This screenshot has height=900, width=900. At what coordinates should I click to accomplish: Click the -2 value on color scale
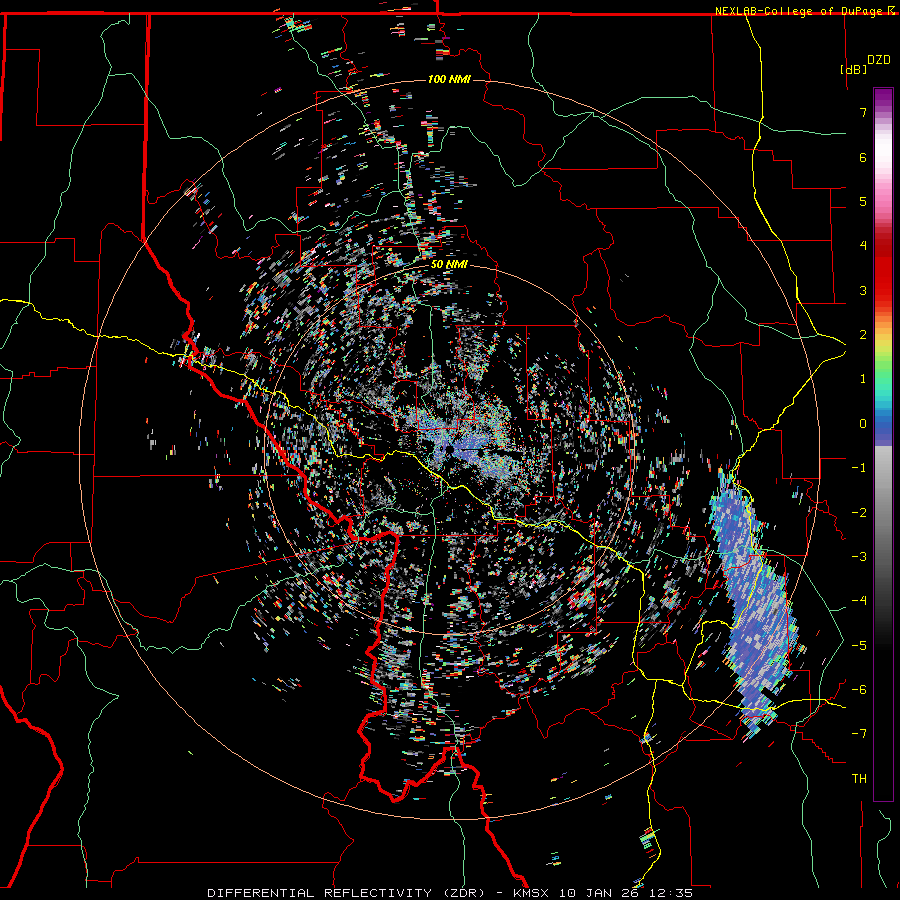pyautogui.click(x=859, y=513)
